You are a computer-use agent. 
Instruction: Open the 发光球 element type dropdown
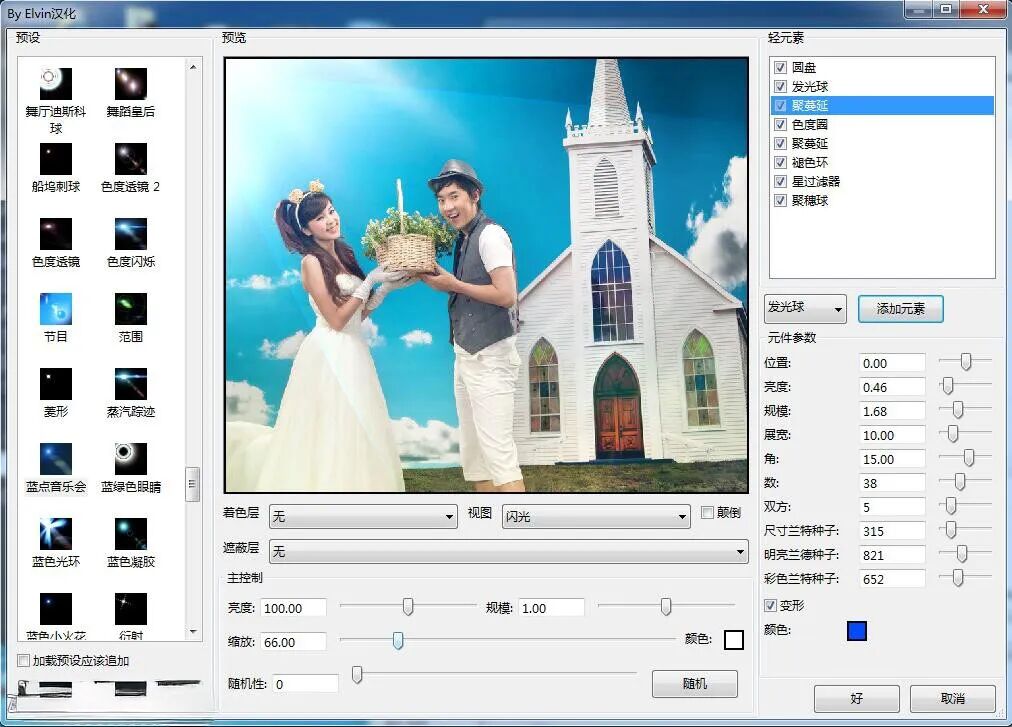pyautogui.click(x=806, y=309)
